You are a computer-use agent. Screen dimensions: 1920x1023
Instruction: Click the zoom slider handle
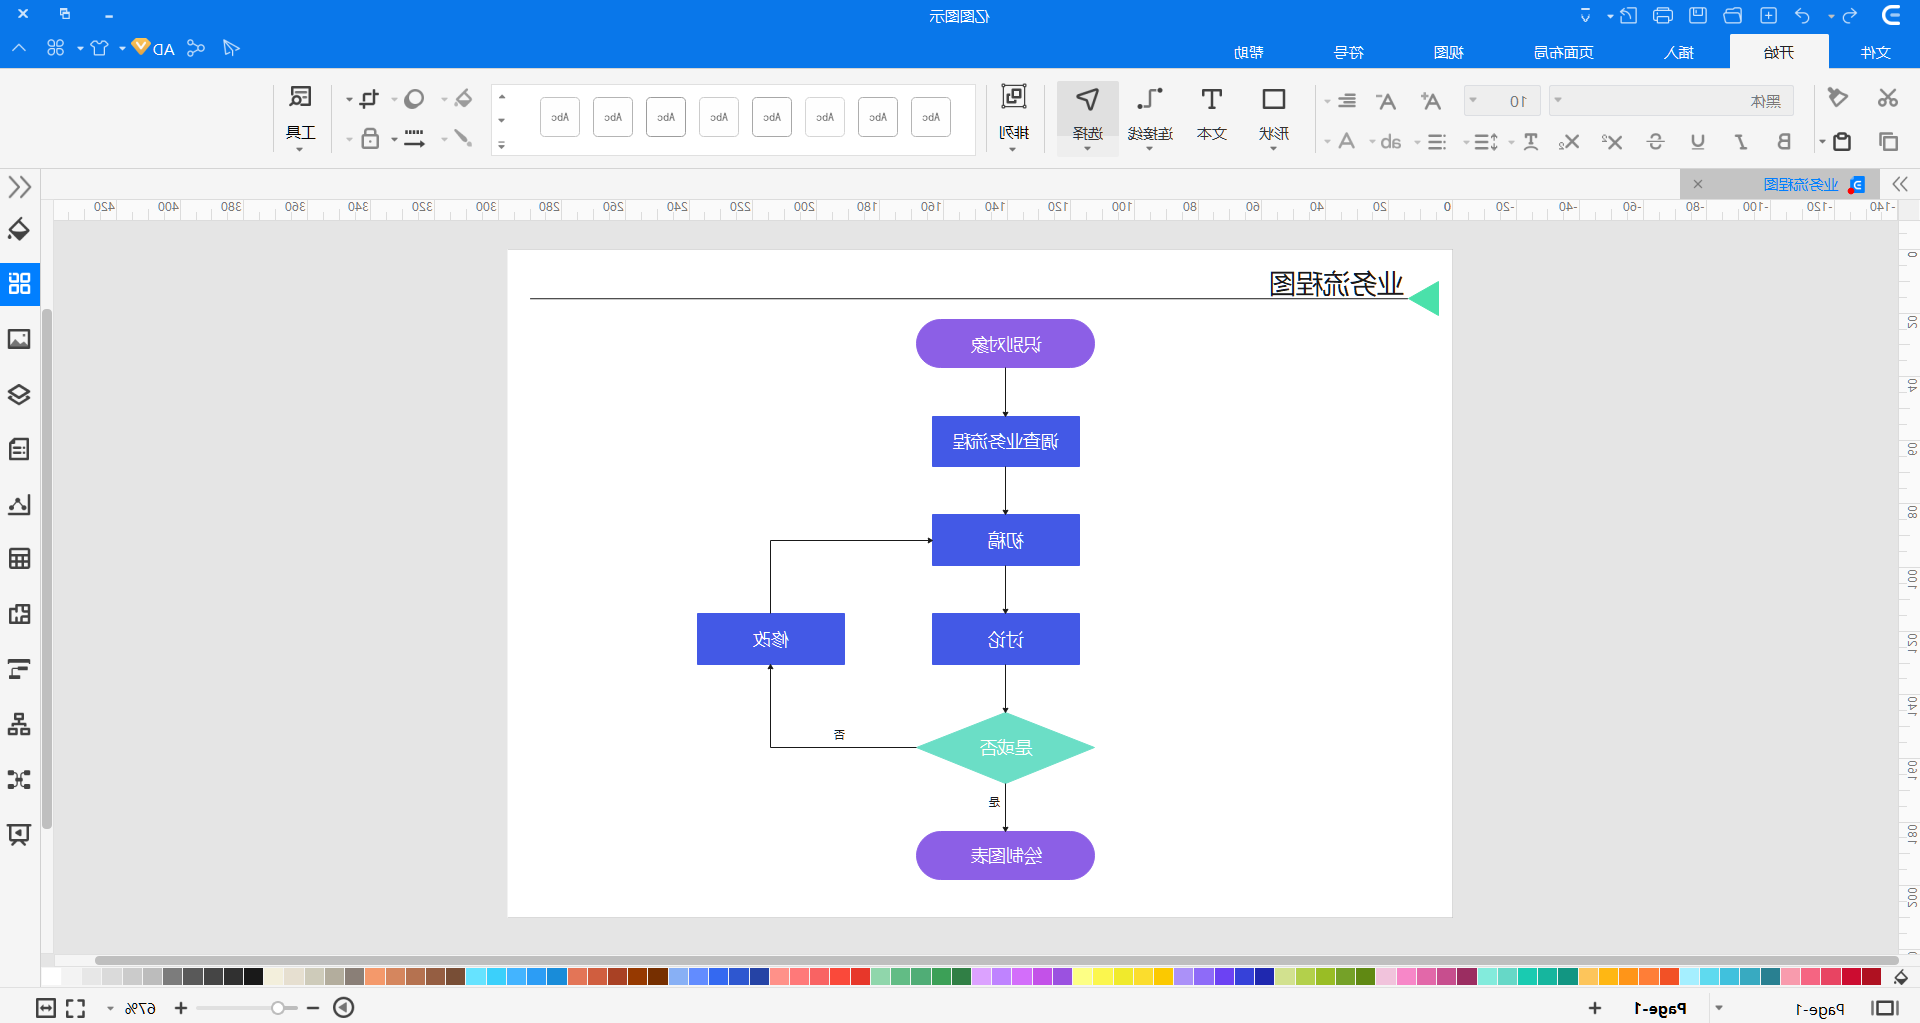[278, 1008]
